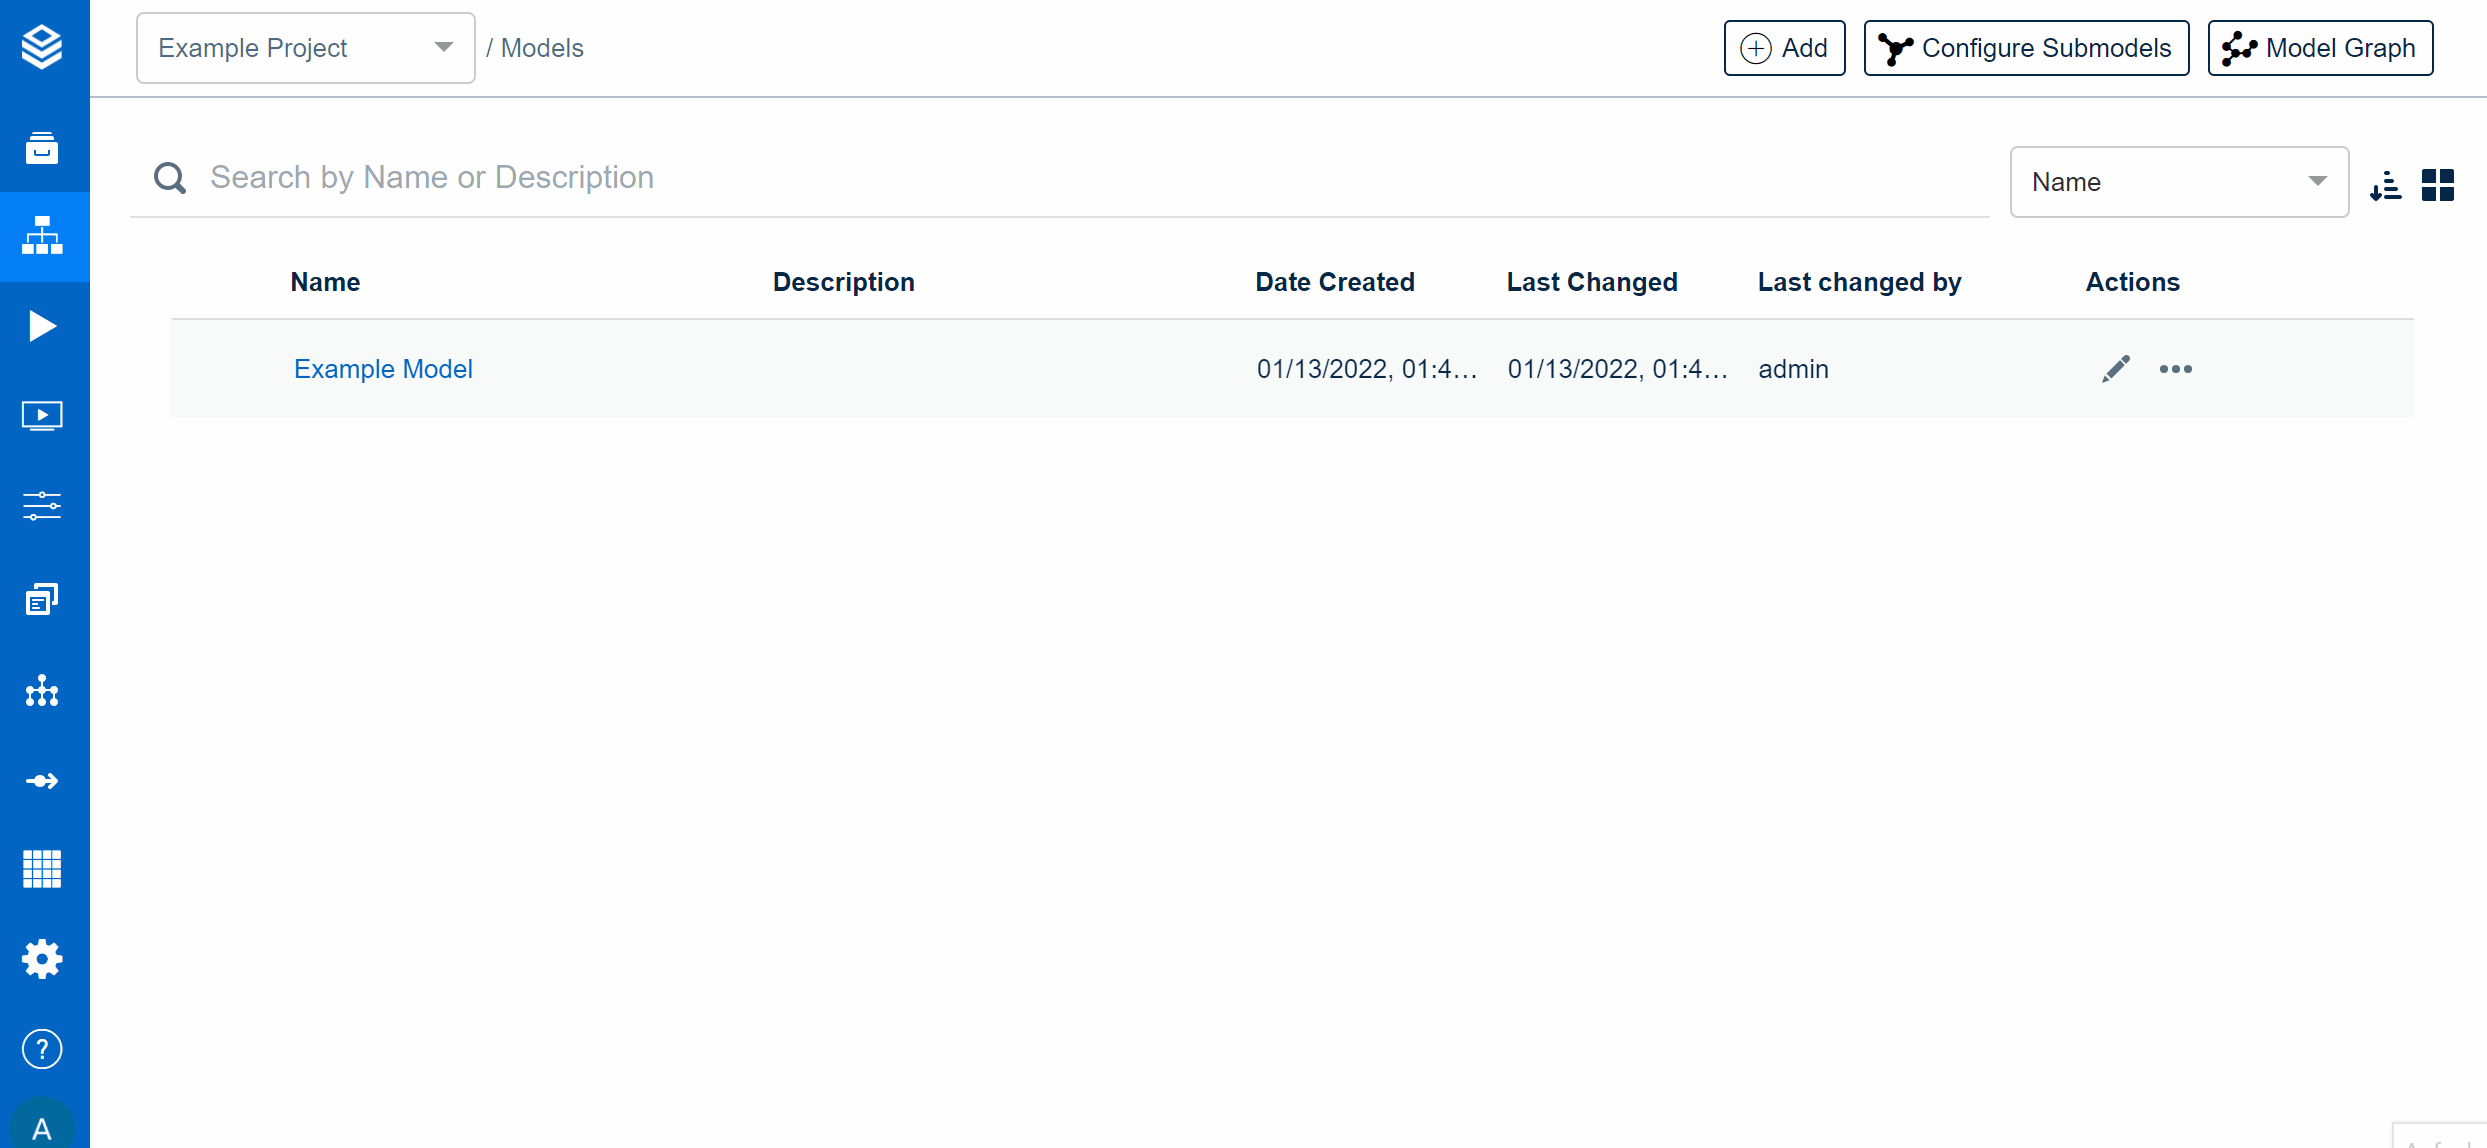Click the Add button
The width and height of the screenshot is (2487, 1148).
[1784, 48]
